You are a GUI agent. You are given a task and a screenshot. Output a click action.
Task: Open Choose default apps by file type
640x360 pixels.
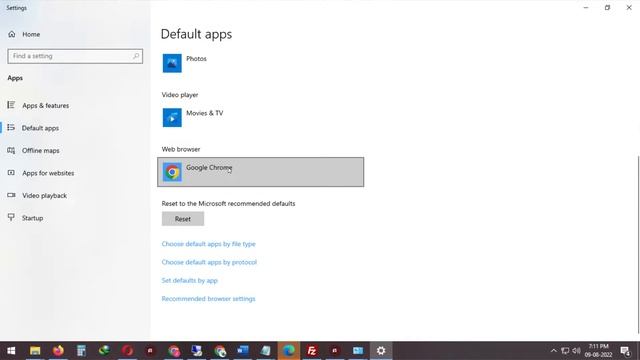209,244
